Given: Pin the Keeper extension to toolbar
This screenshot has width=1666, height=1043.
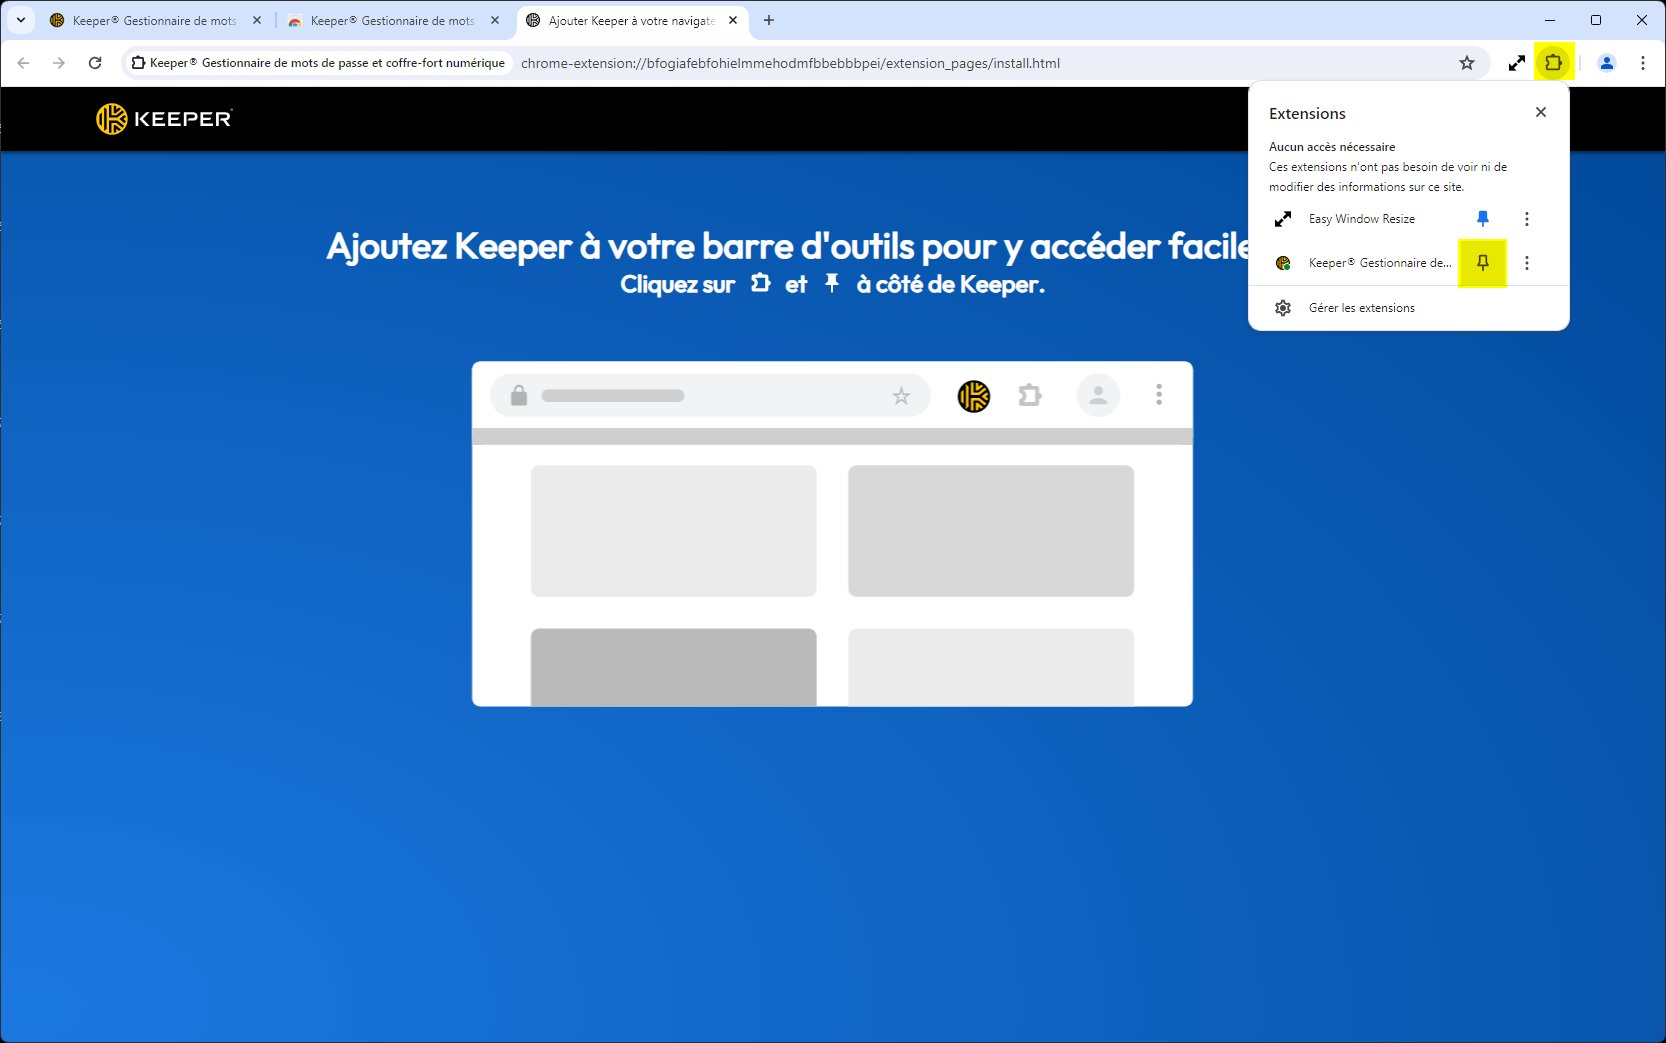Looking at the screenshot, I should pos(1482,263).
